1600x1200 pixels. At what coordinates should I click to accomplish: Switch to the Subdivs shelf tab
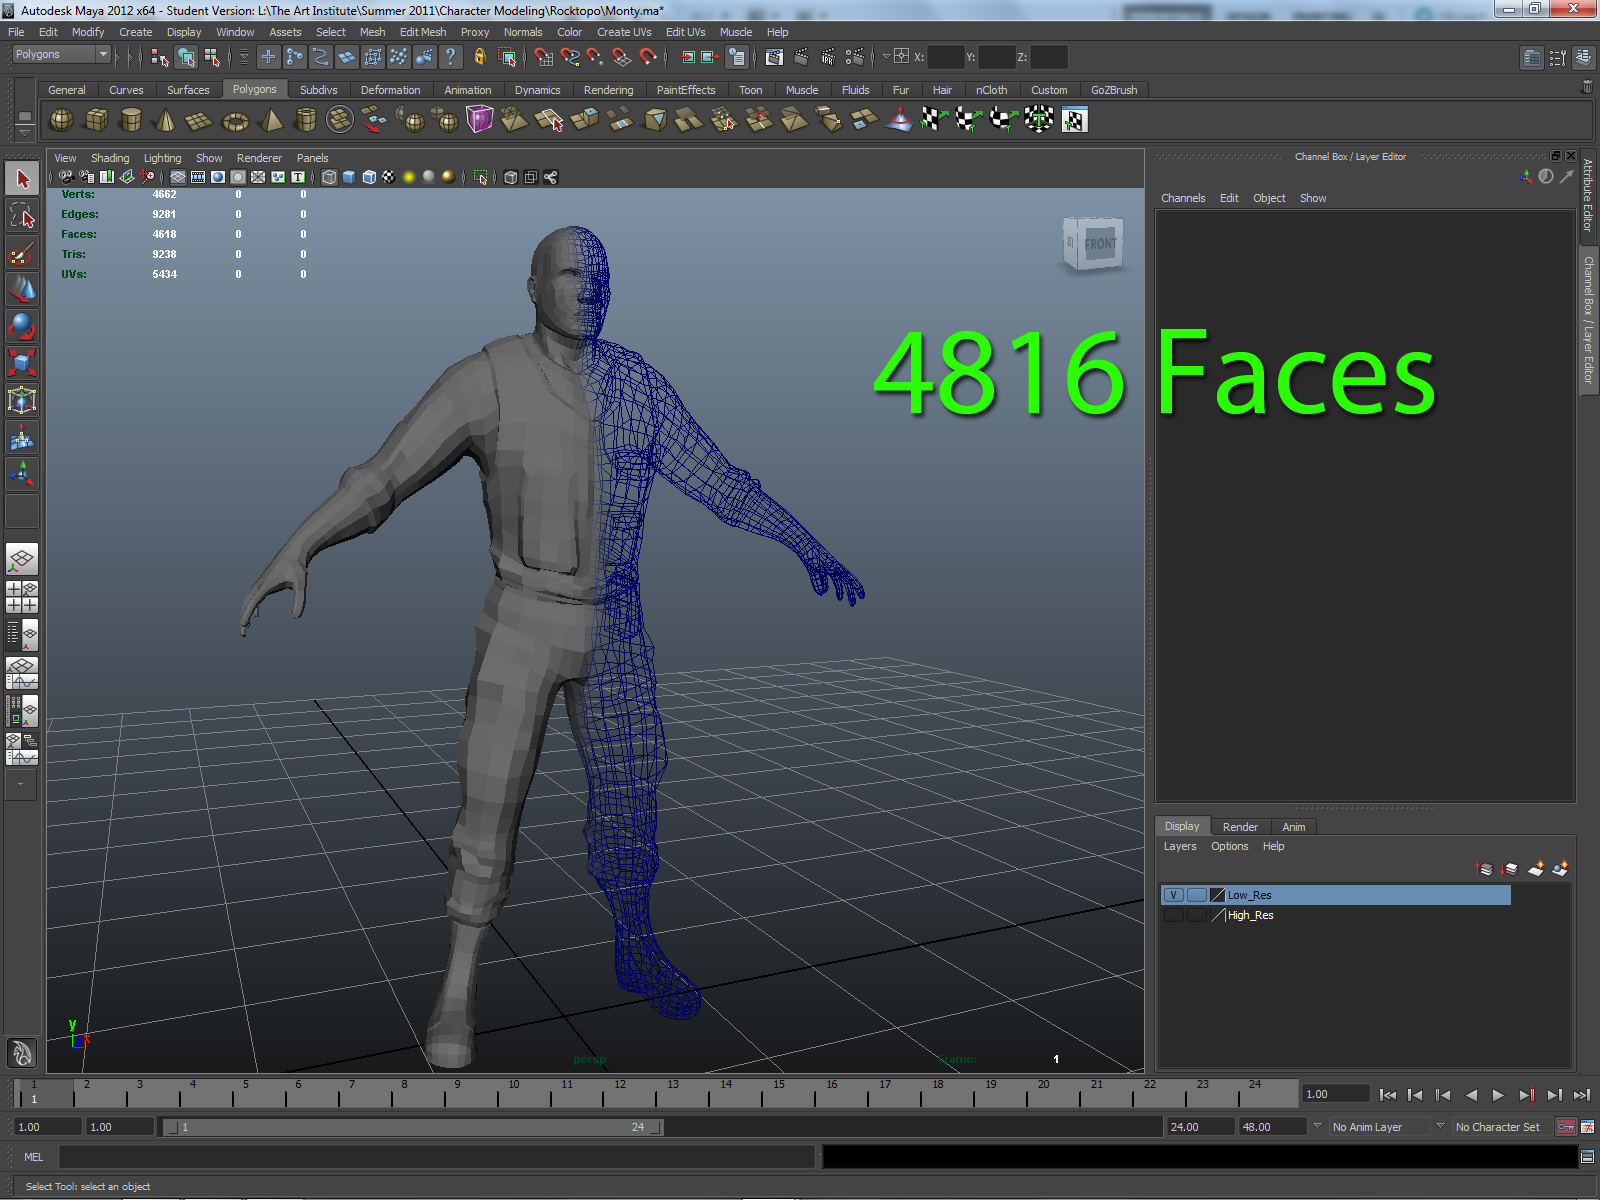click(x=319, y=90)
